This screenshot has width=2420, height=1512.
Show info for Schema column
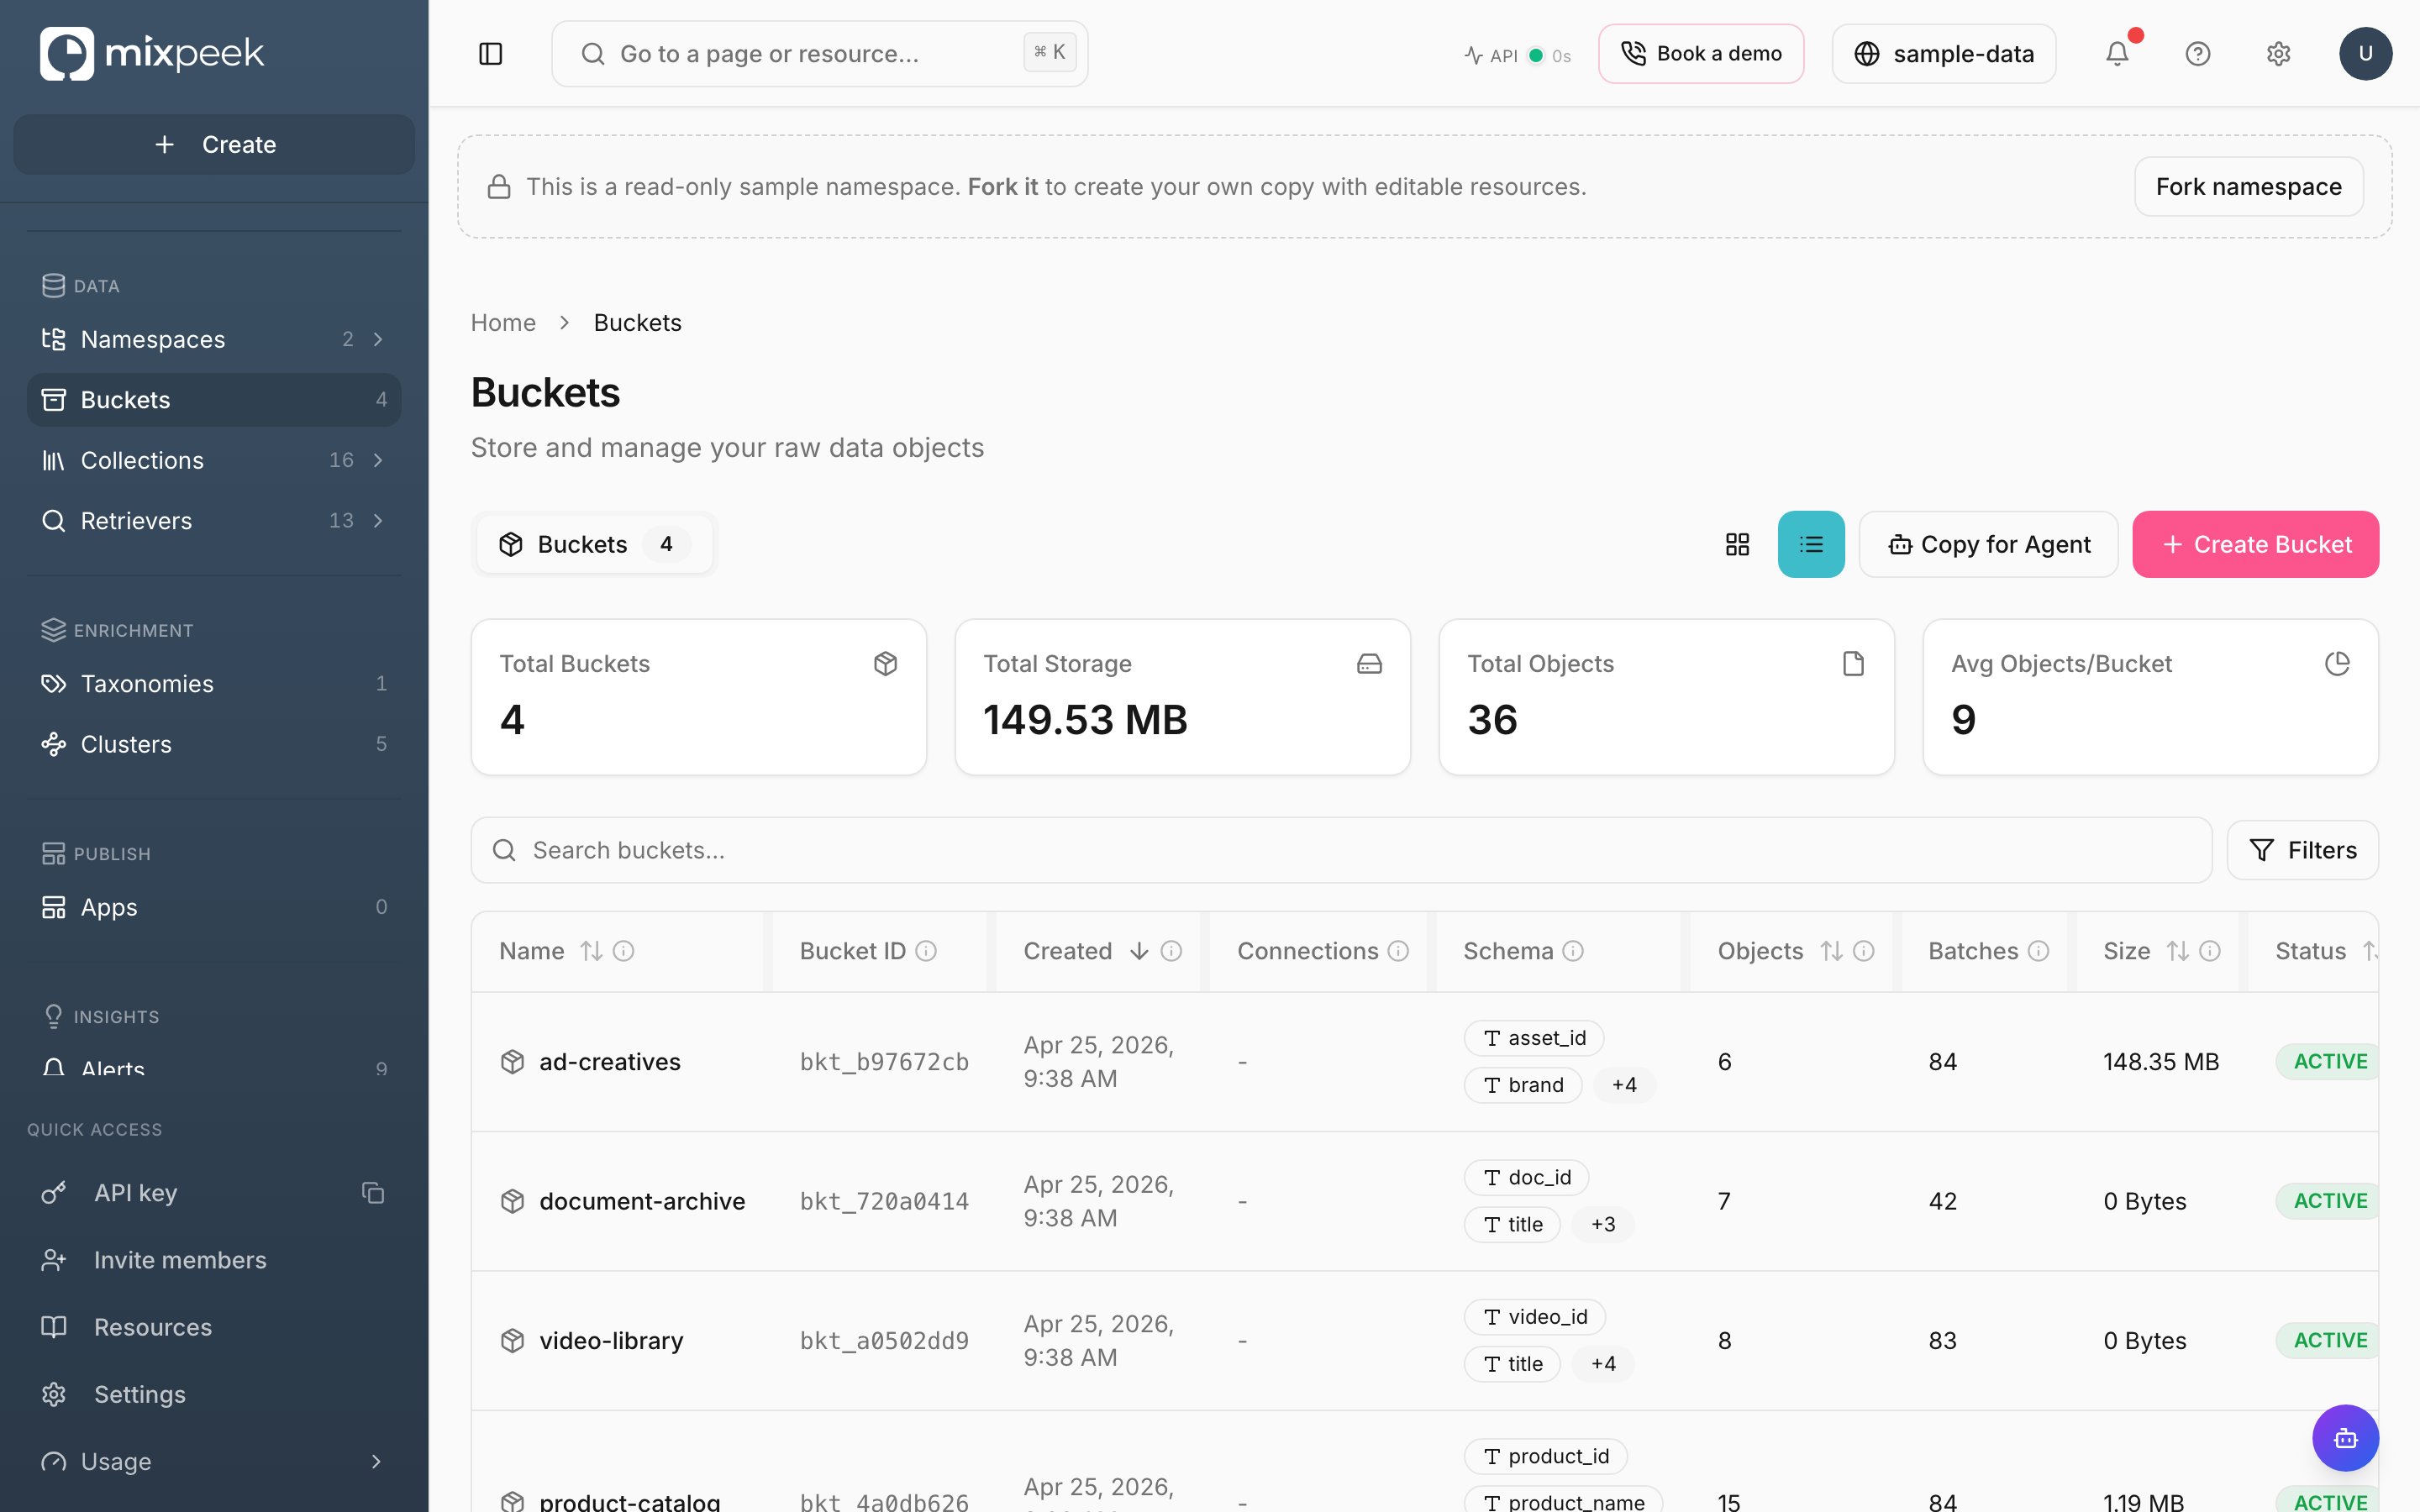tap(1573, 951)
